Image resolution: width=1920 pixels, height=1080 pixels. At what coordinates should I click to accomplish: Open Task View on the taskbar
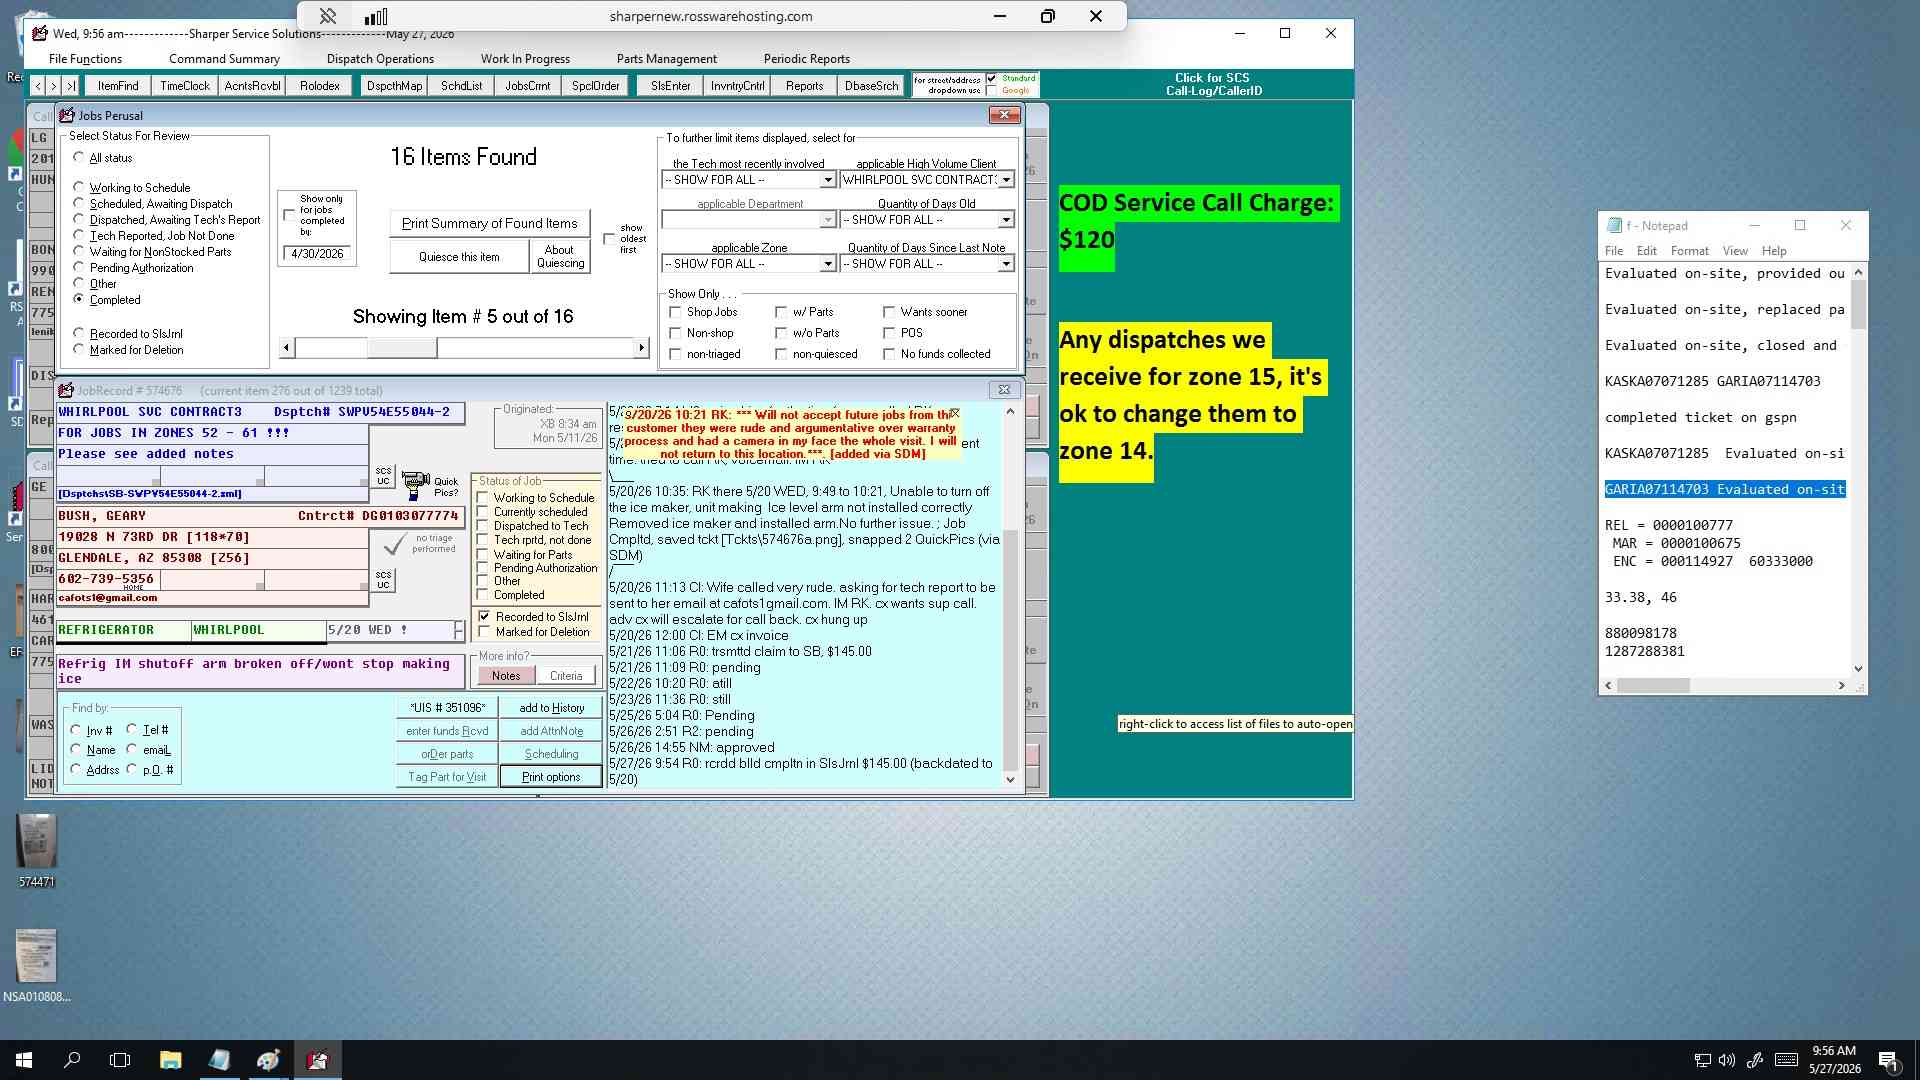click(x=120, y=1060)
